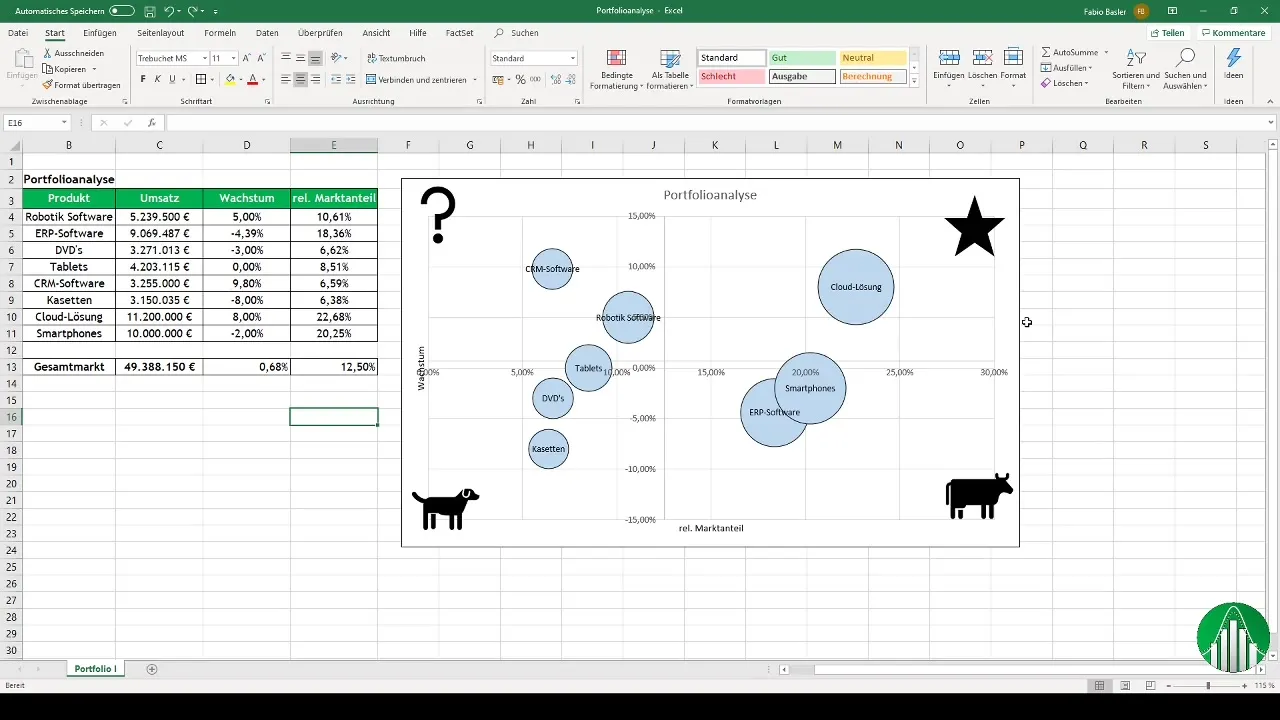The width and height of the screenshot is (1280, 720).
Task: Apply the Gut cell style
Action: (x=802, y=58)
